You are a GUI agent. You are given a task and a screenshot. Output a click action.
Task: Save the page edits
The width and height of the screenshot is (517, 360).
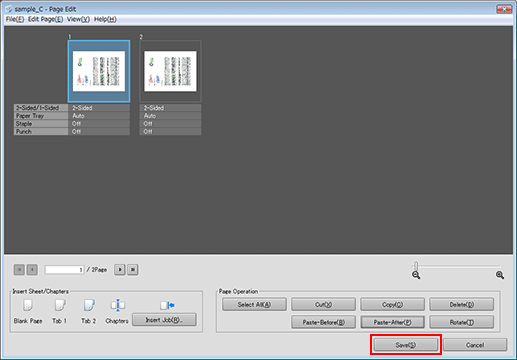pyautogui.click(x=406, y=345)
